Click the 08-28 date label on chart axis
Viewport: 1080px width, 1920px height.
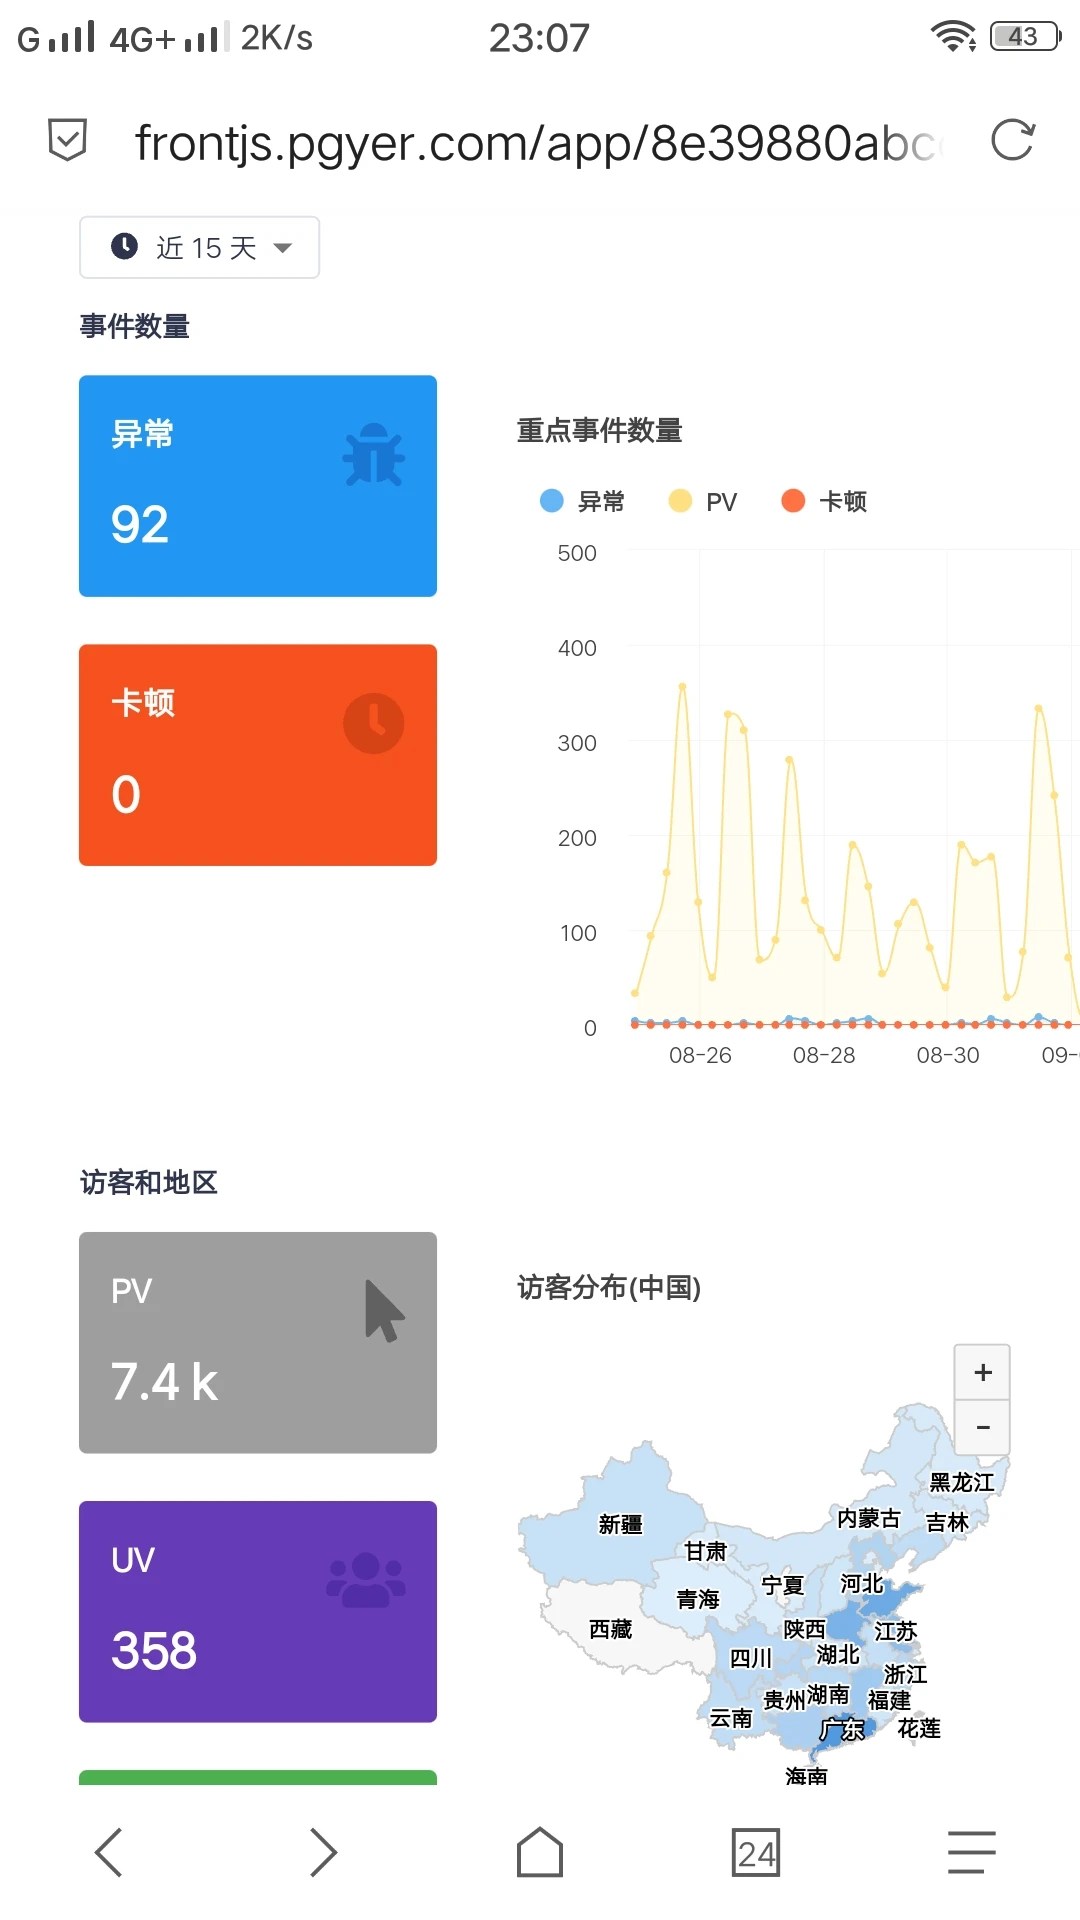(824, 1055)
